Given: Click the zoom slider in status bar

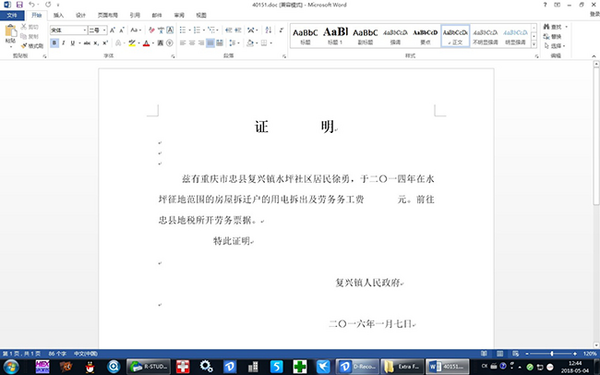Looking at the screenshot, I should tap(551, 354).
